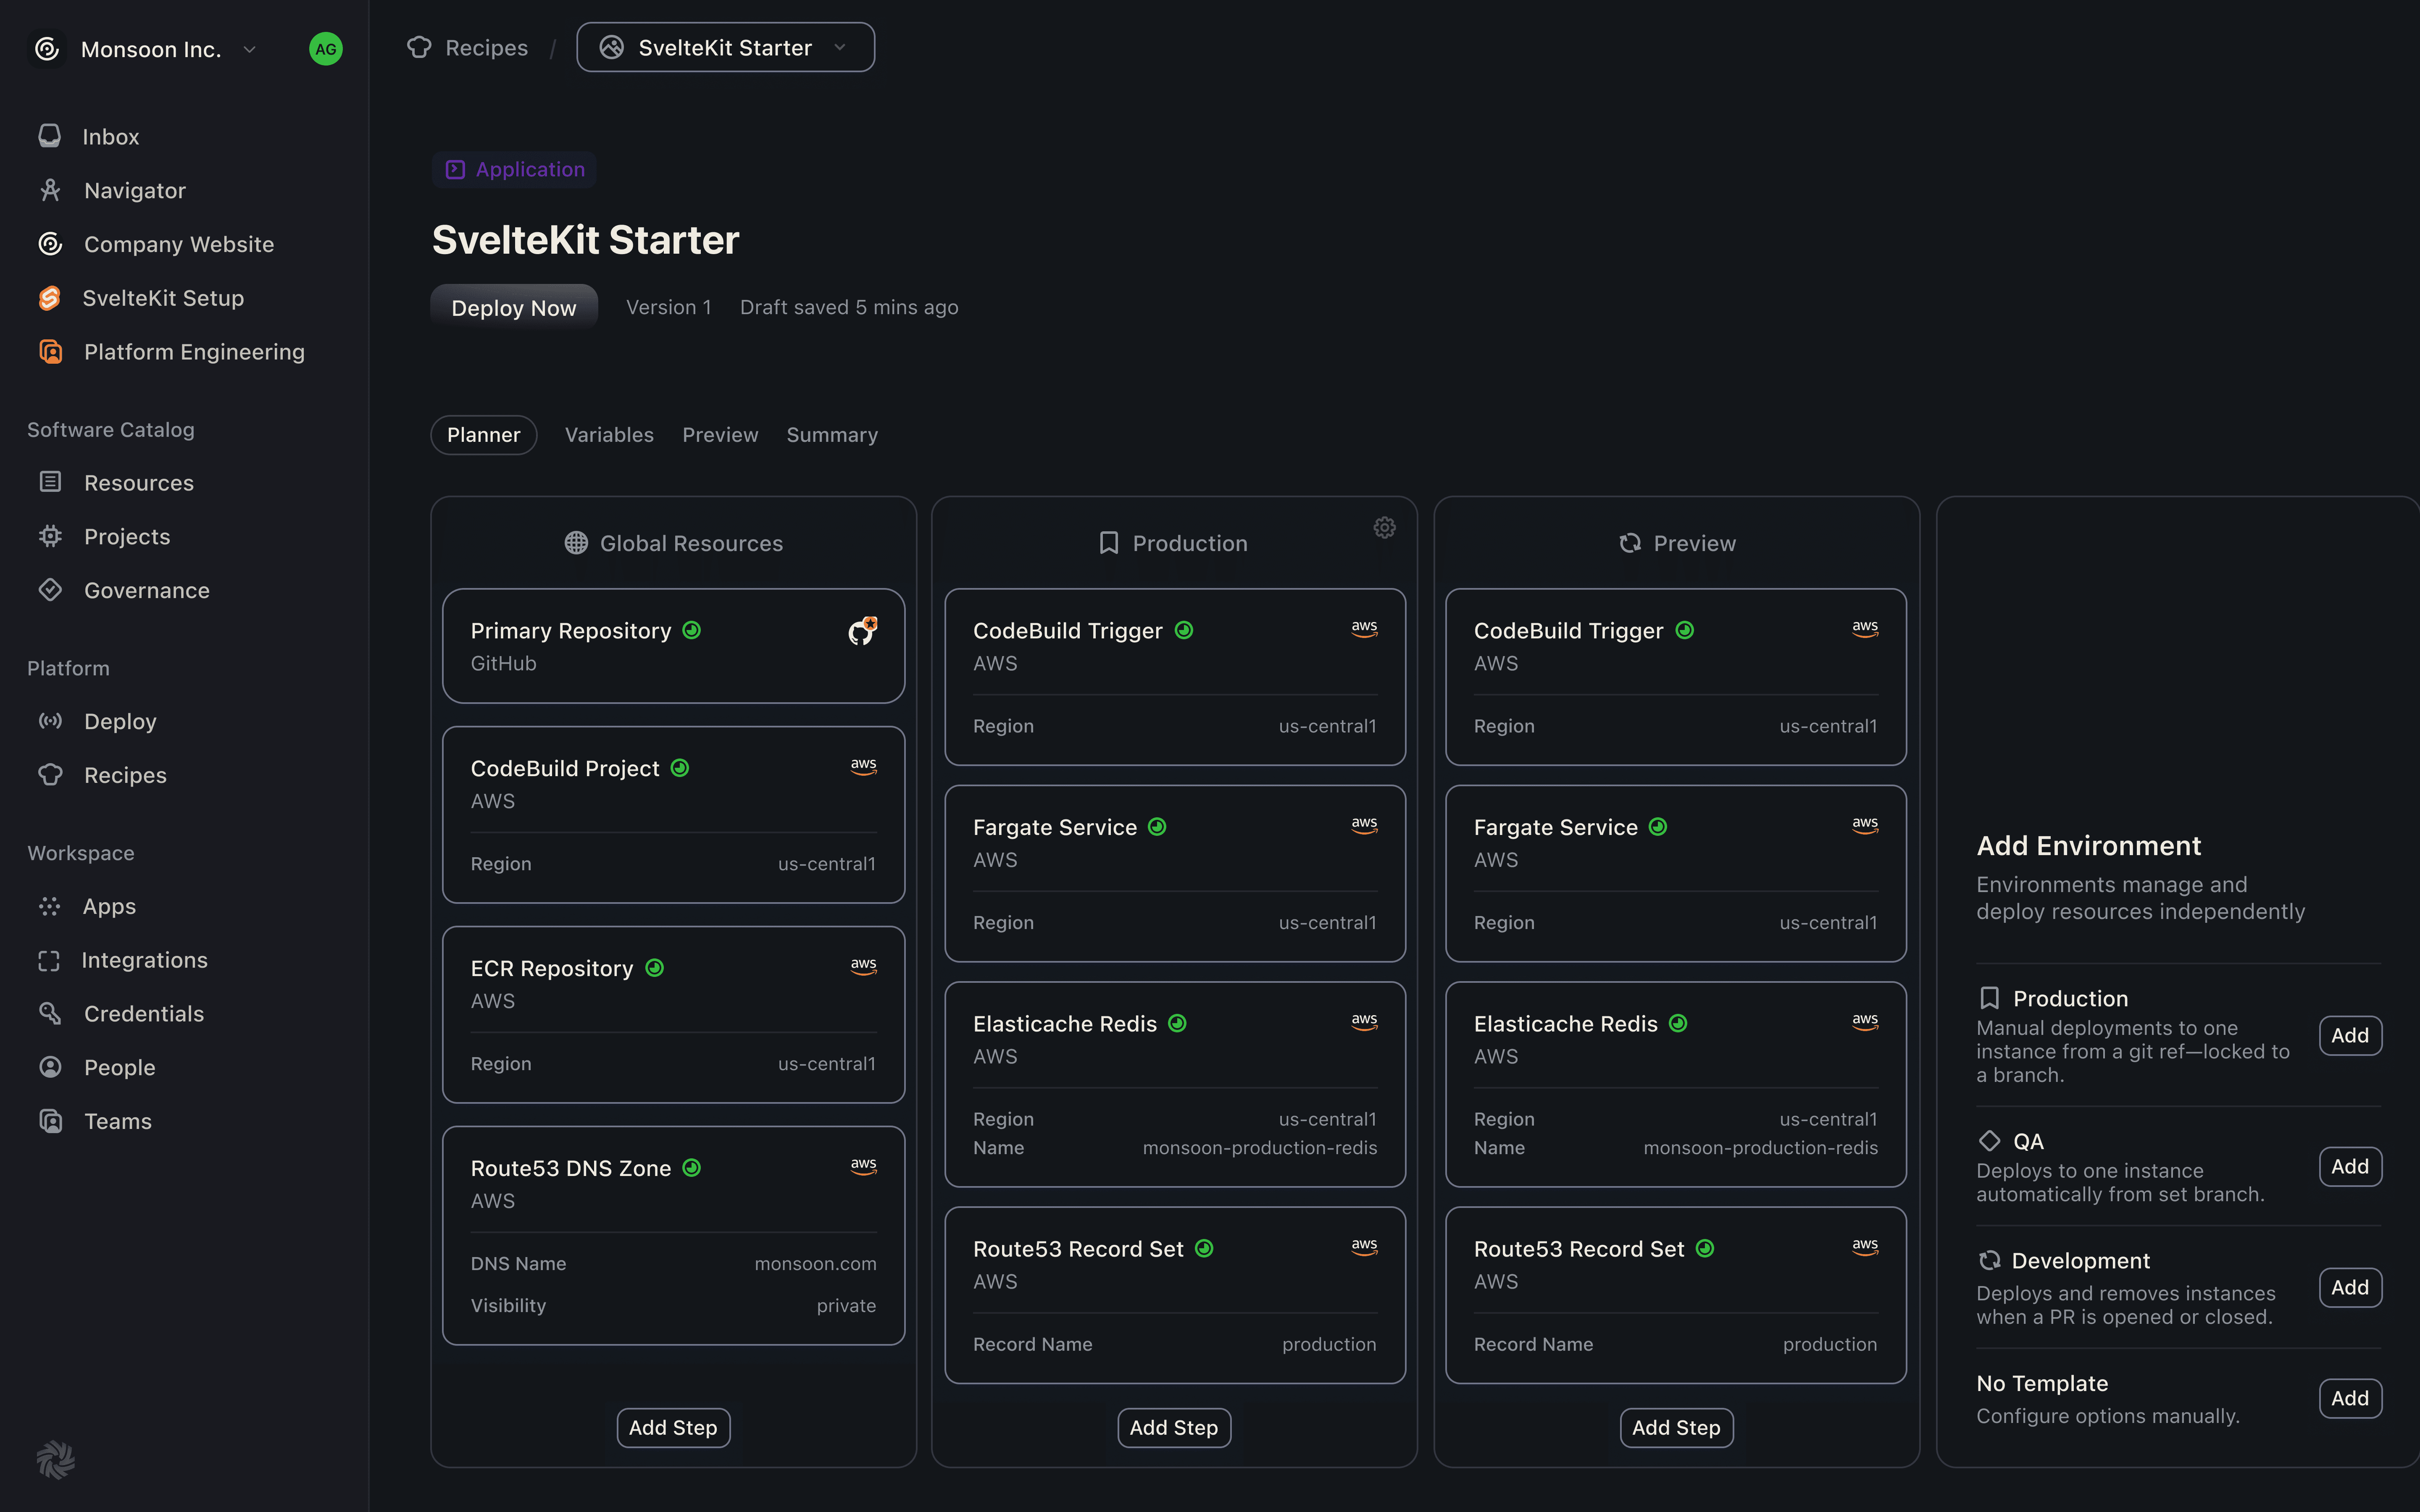
Task: Go to Projects in Software Catalog
Action: tap(104, 537)
